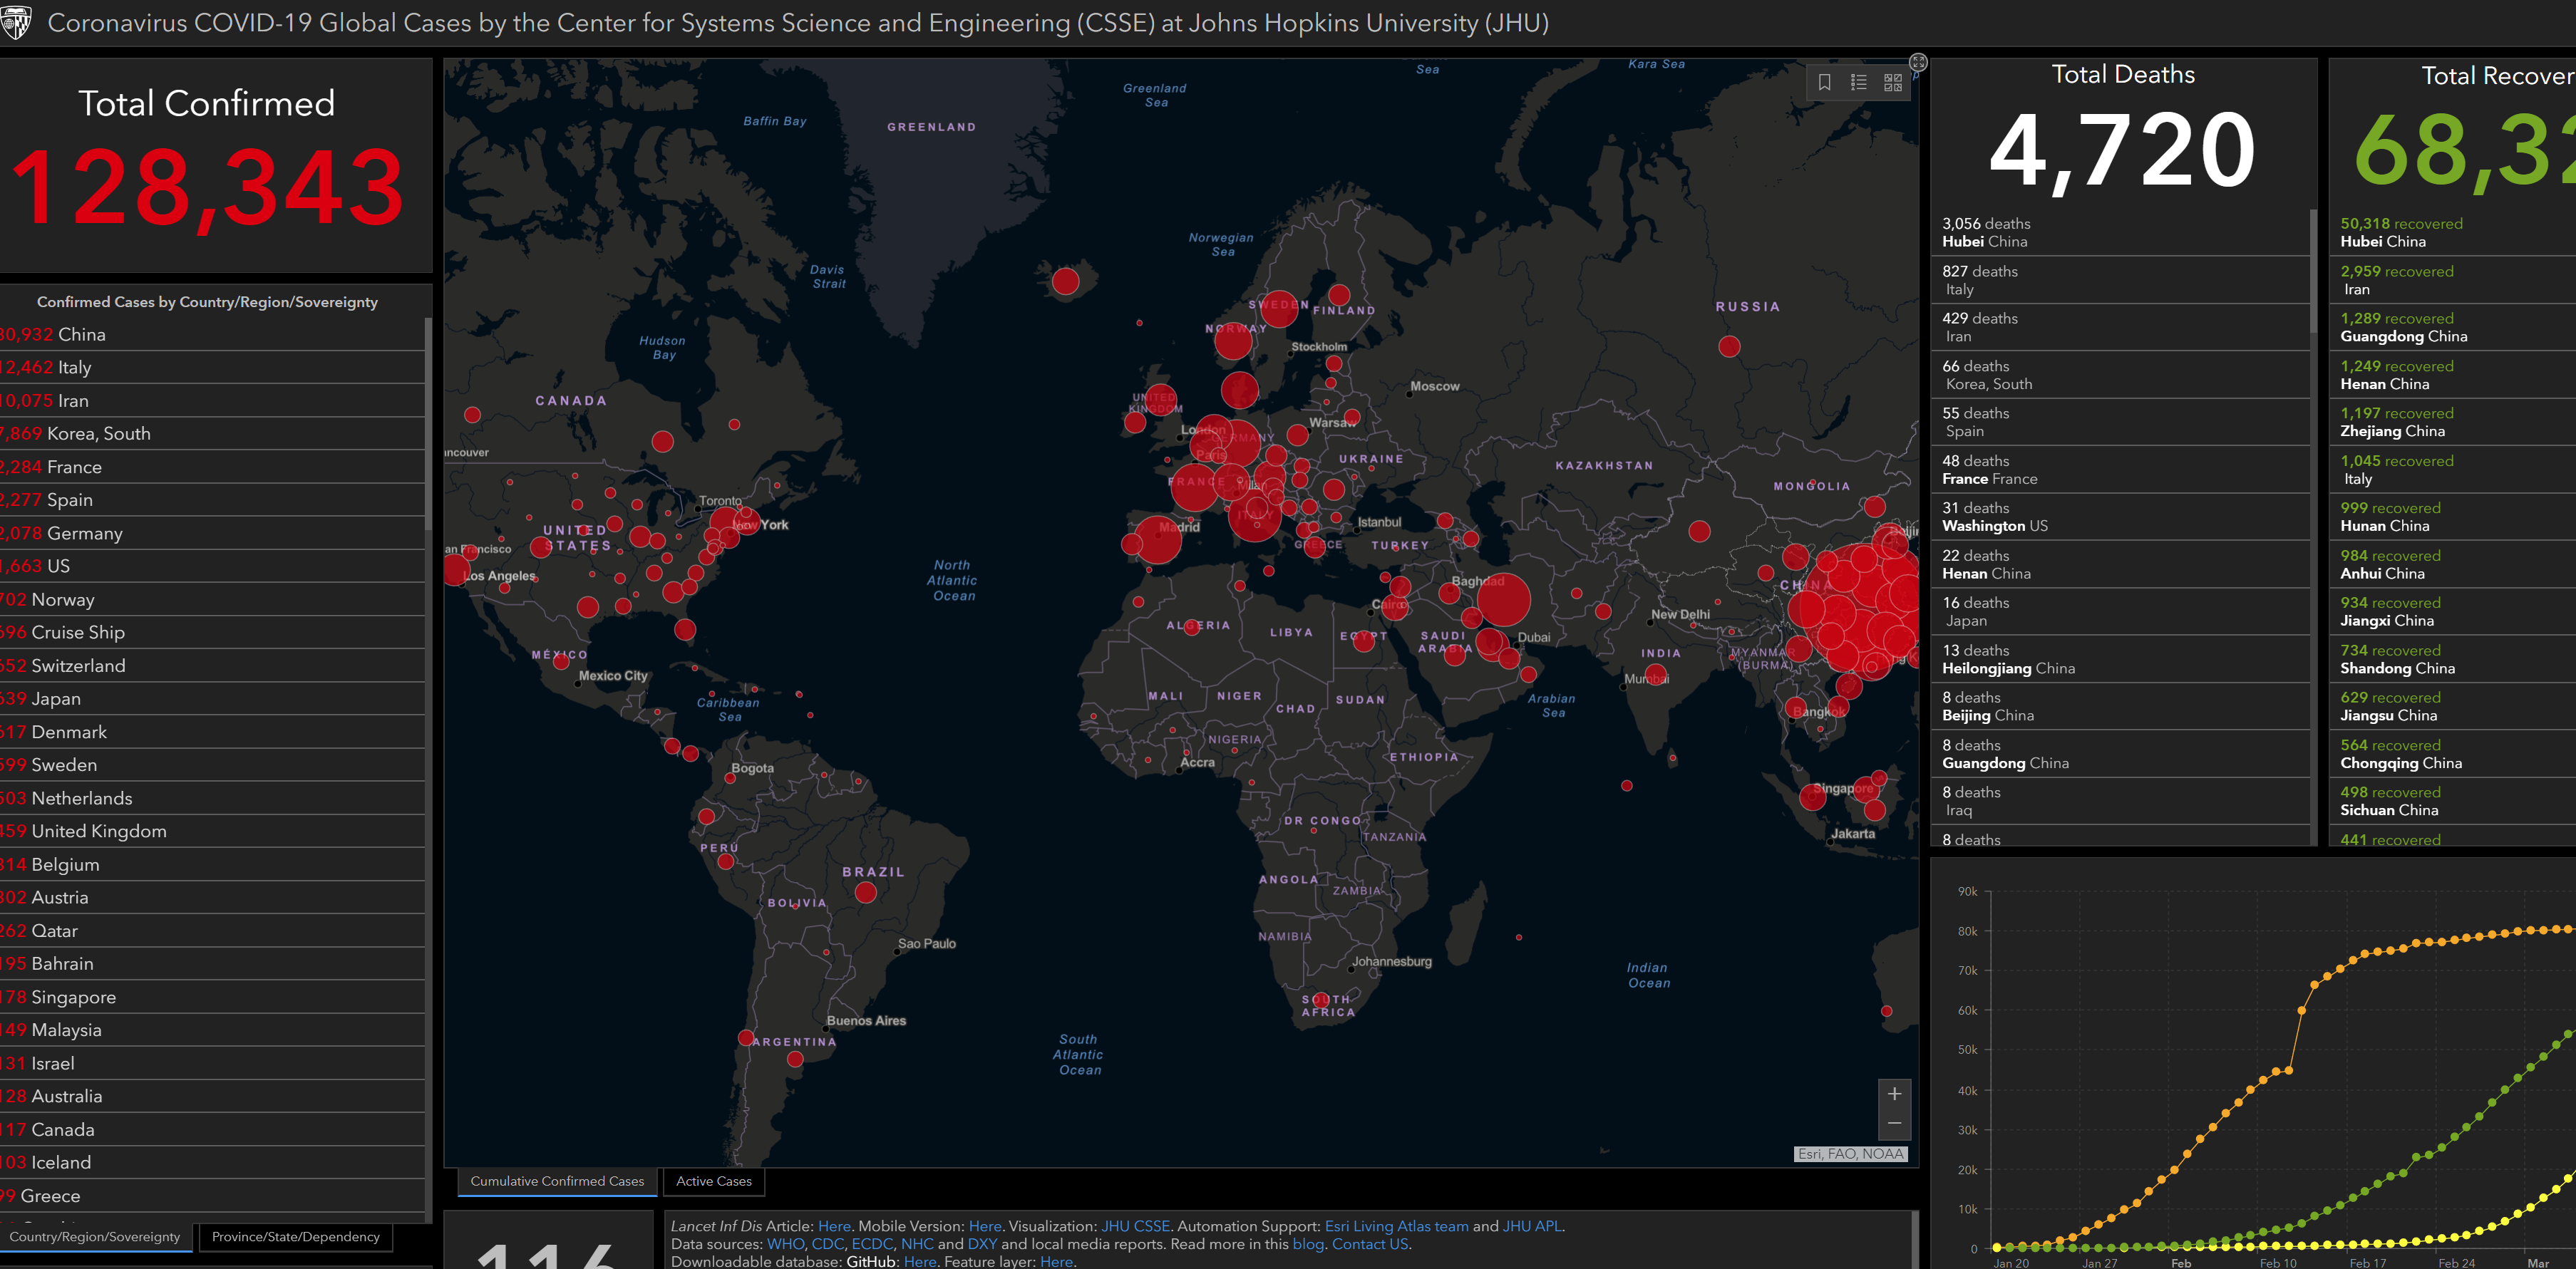This screenshot has height=1269, width=2576.
Task: Click the Total Deaths list scrollbar
Action: pos(2312,270)
